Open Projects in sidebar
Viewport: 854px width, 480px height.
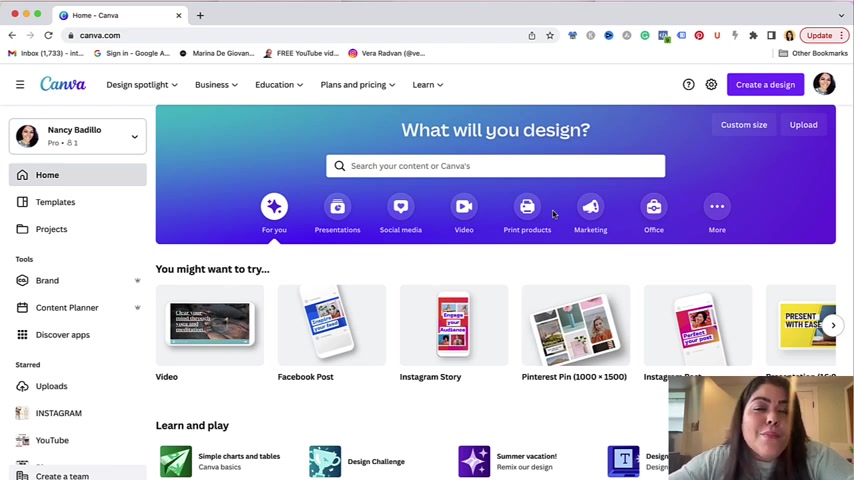pos(77,229)
